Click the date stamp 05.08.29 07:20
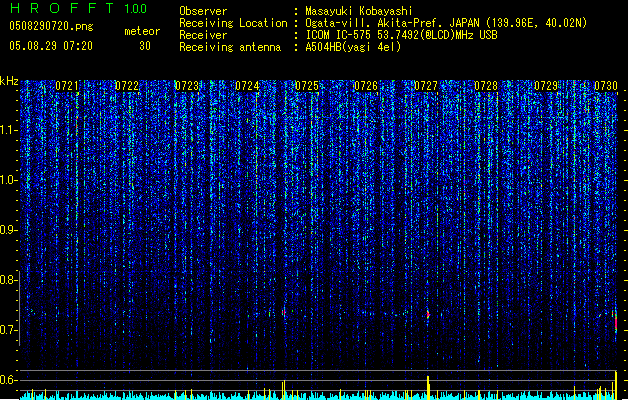 pos(51,46)
